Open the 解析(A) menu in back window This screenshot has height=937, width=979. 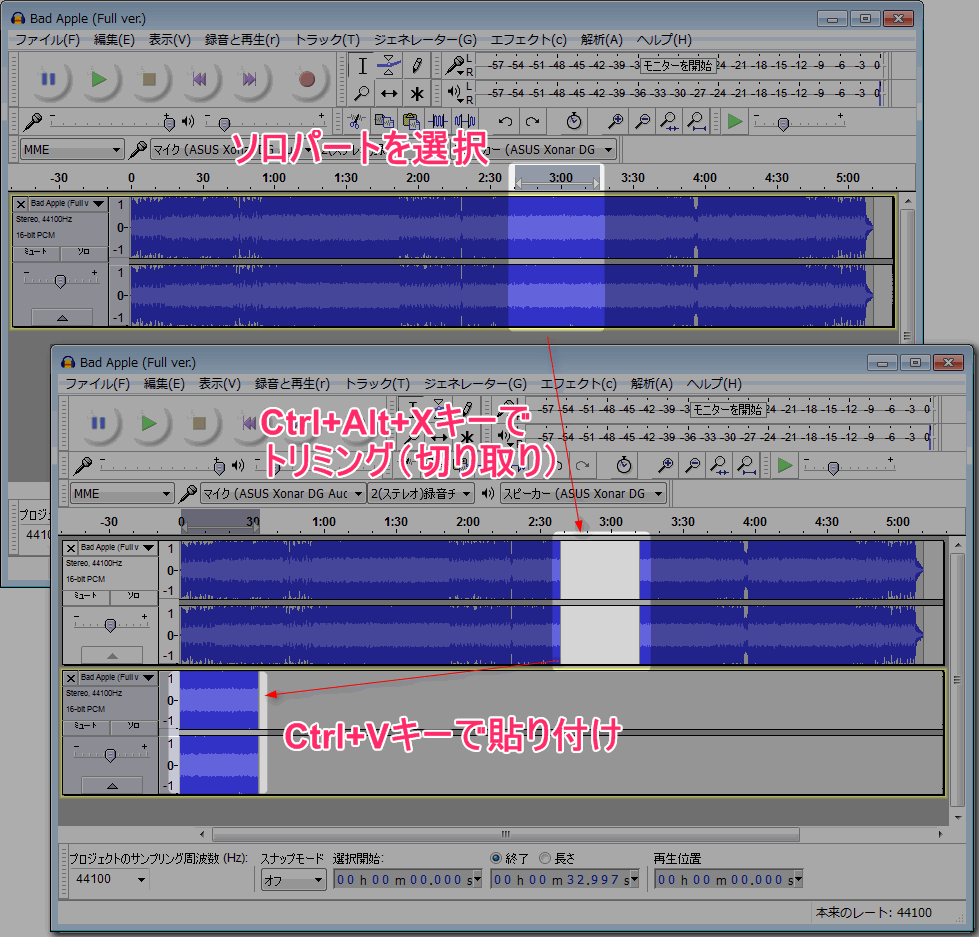coord(602,39)
